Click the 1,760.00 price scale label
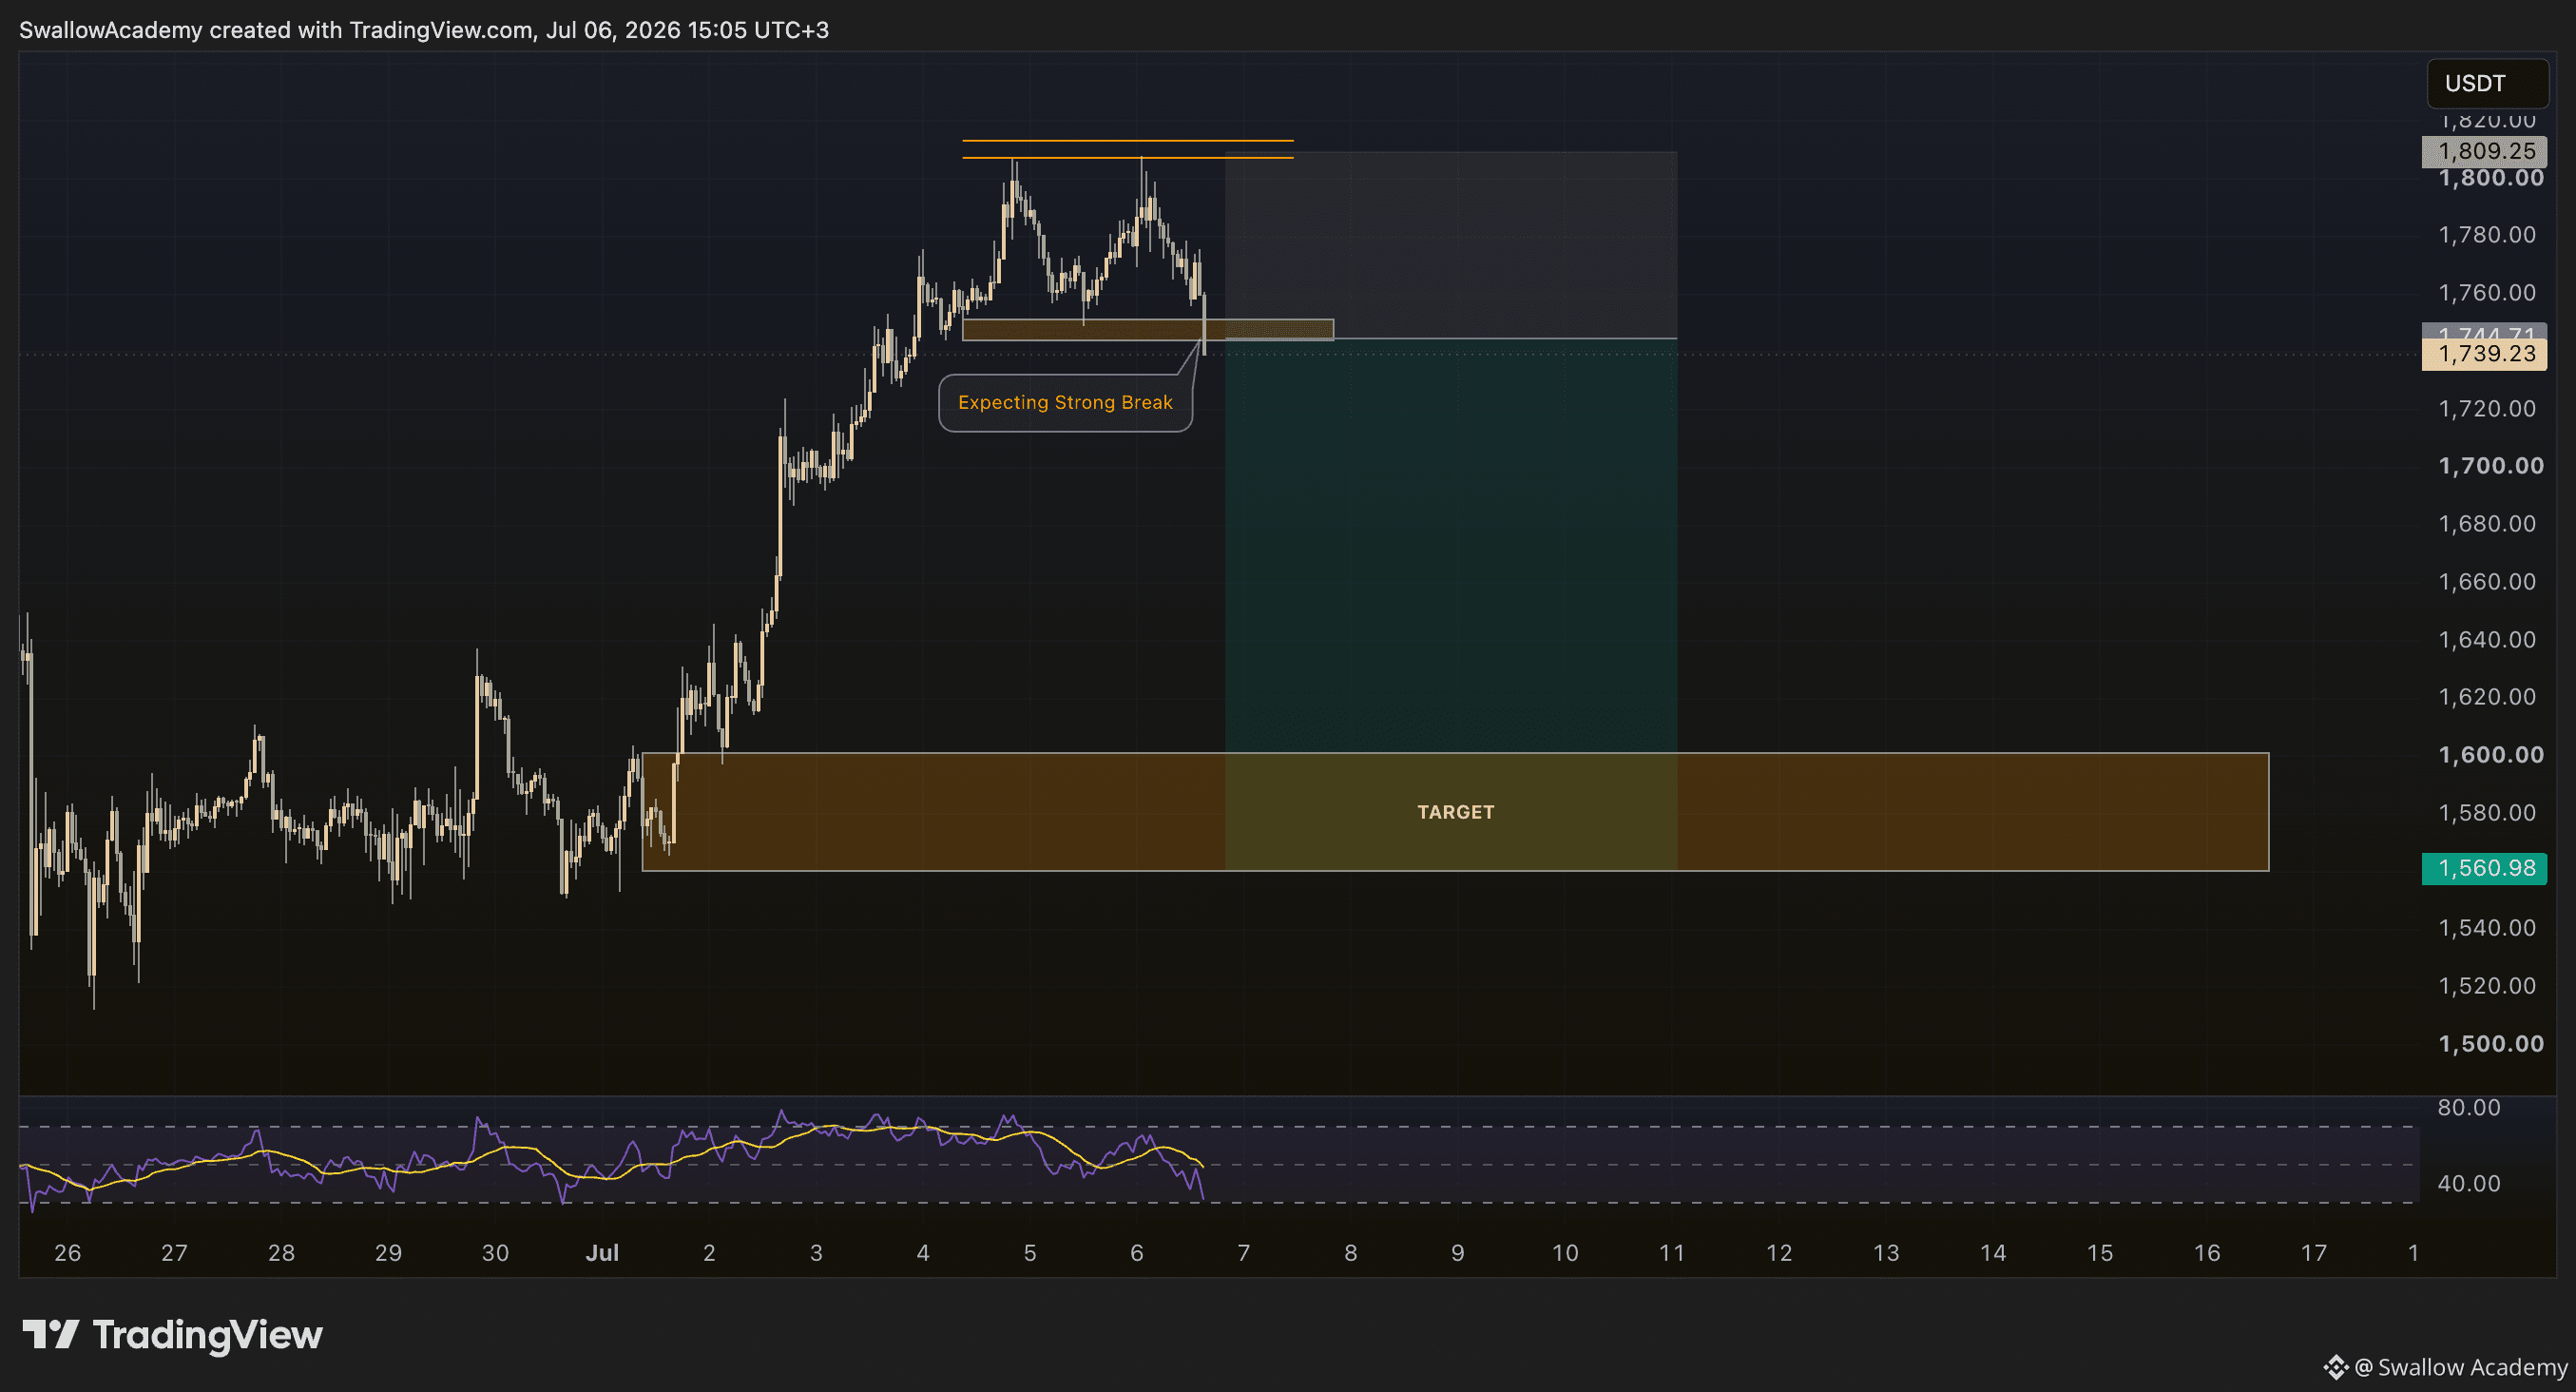 click(x=2487, y=293)
